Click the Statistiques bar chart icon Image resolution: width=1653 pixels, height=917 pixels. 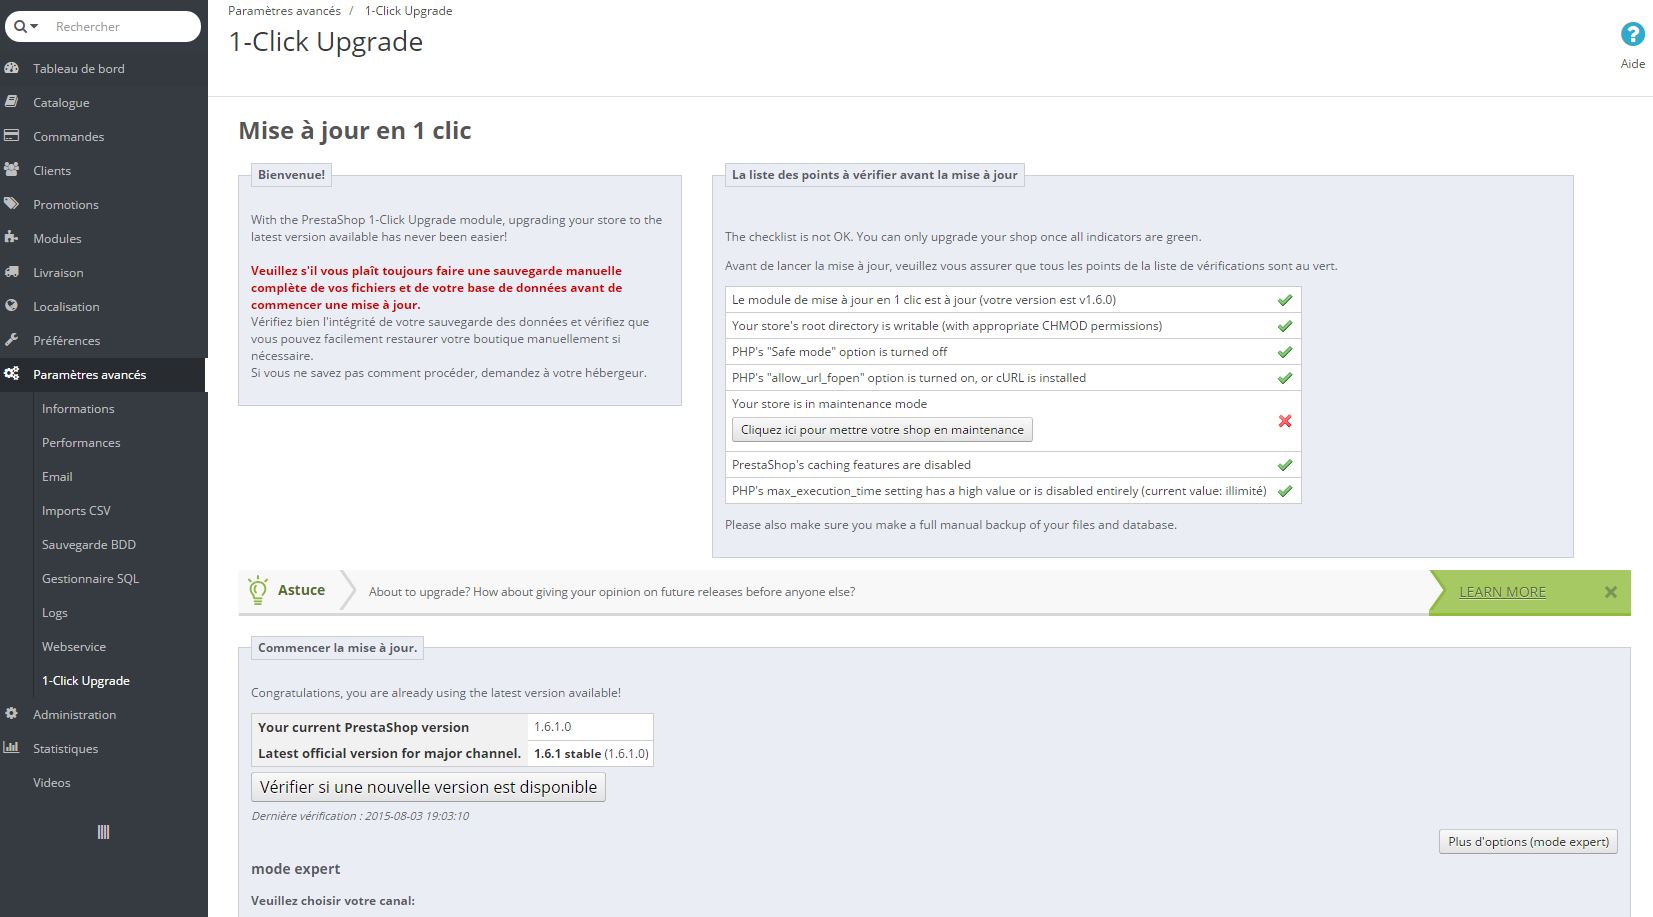pos(12,748)
